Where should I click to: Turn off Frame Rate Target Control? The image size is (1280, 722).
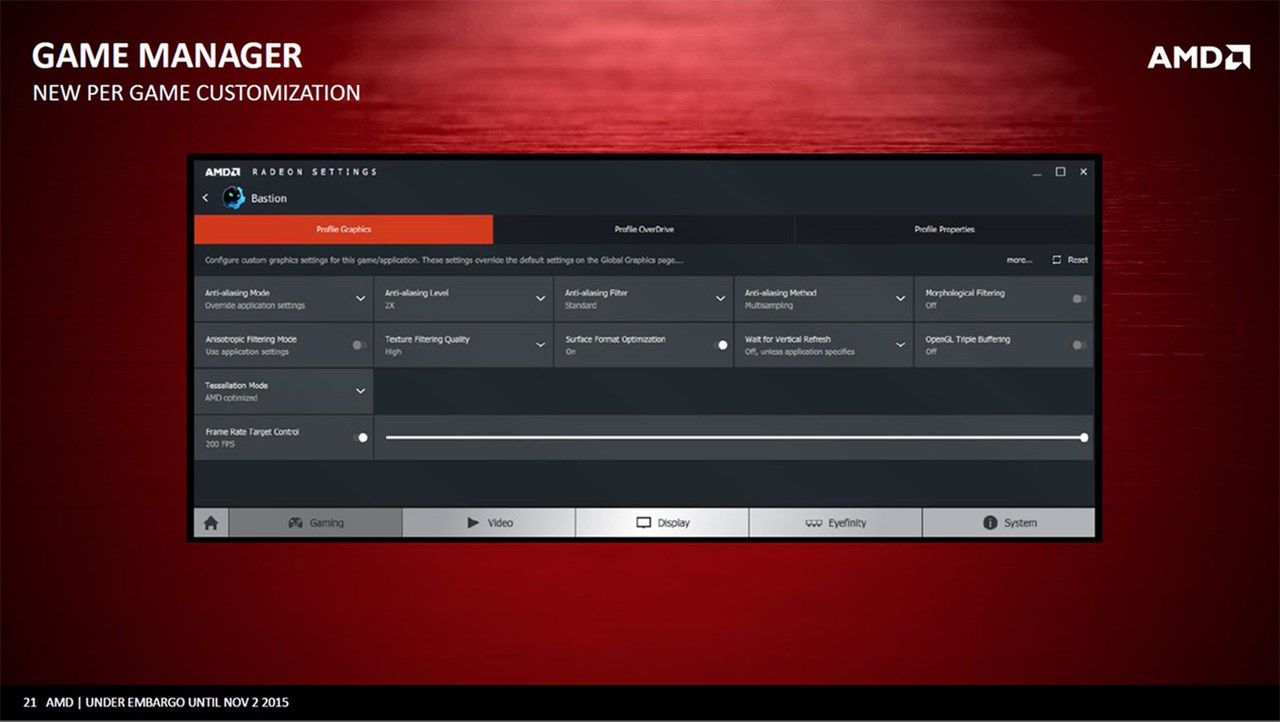coord(361,437)
